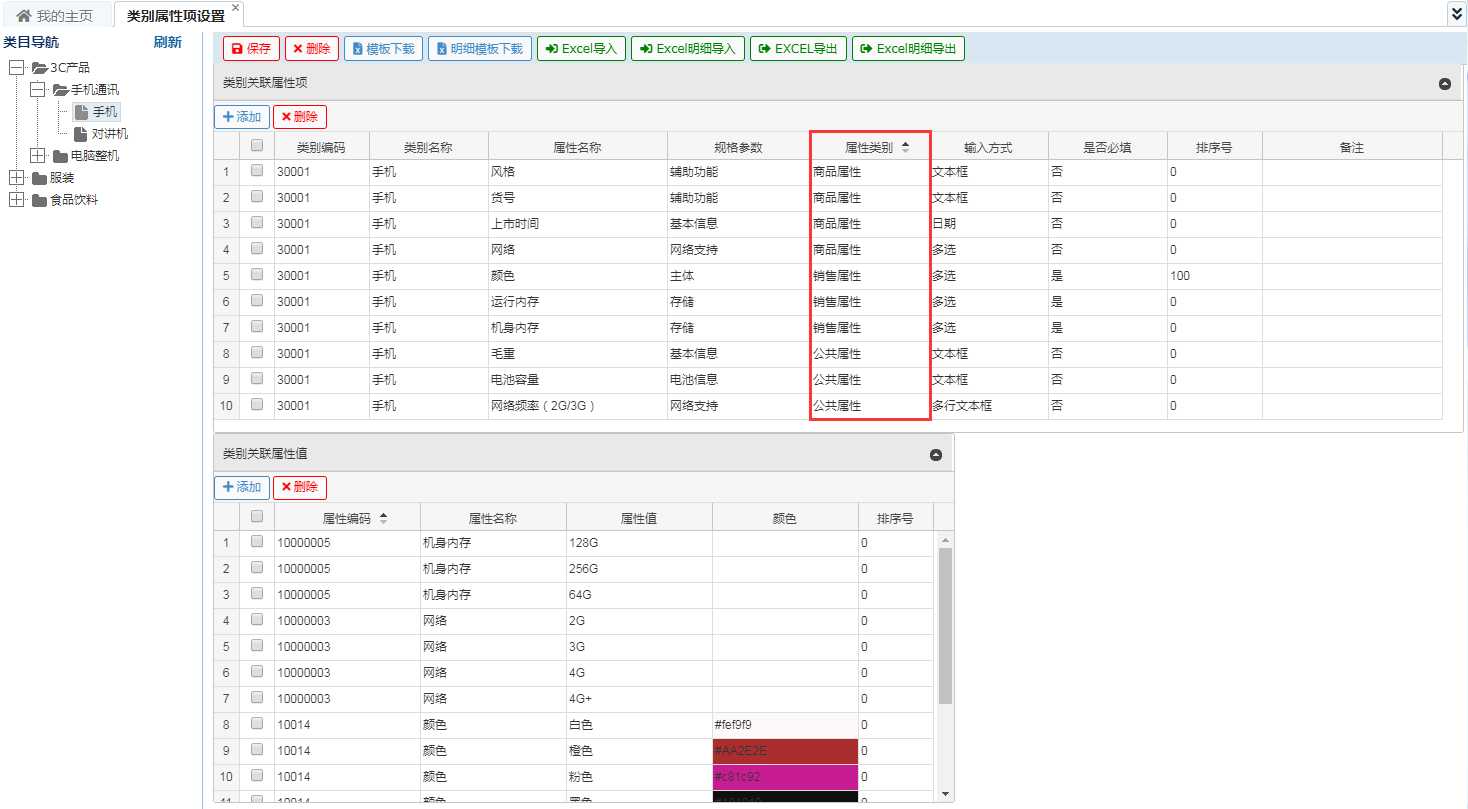
Task: Close the 类别属性项设置 tab
Action: point(236,8)
